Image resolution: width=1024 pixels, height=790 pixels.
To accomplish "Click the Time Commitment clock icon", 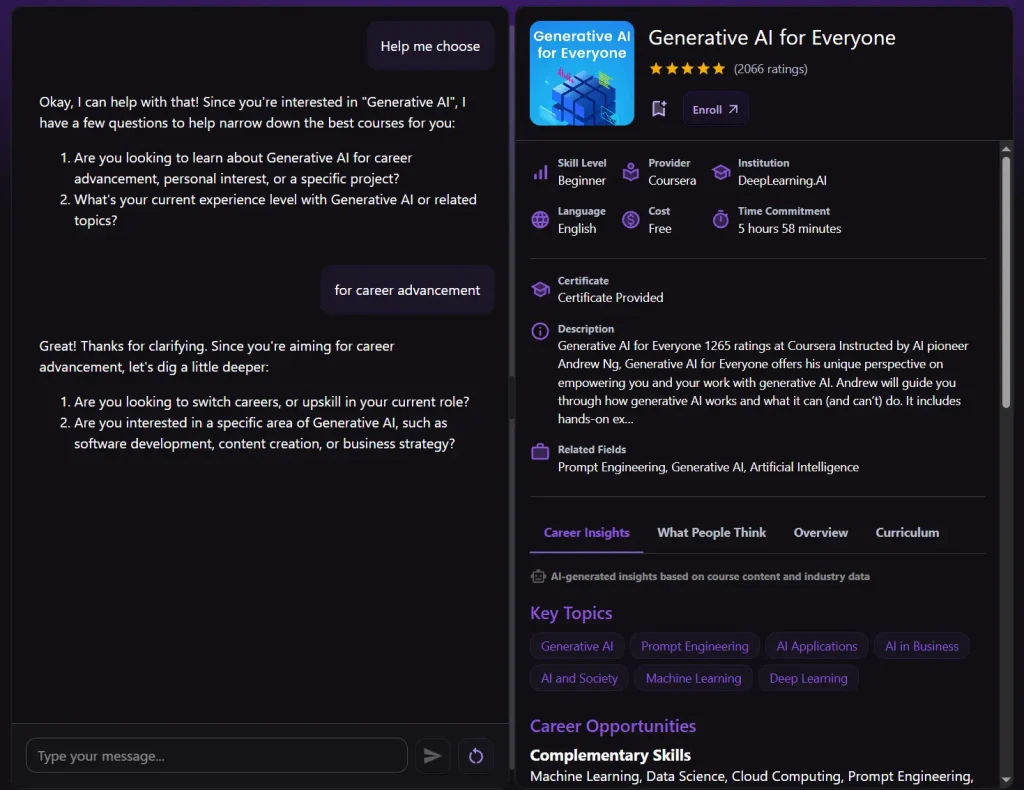I will point(719,219).
